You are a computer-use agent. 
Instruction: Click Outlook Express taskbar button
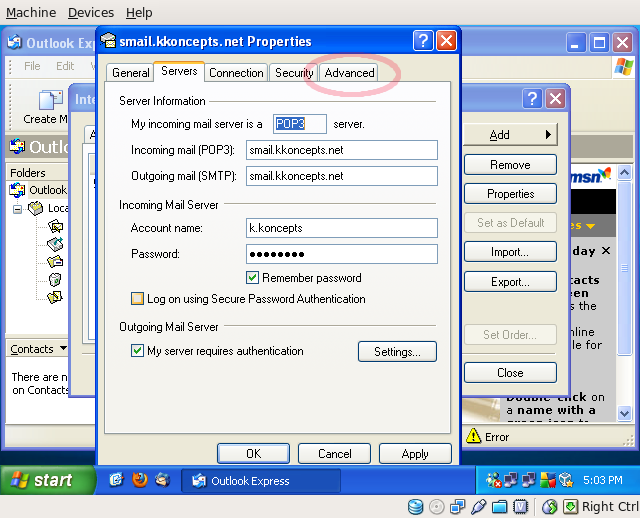261,481
